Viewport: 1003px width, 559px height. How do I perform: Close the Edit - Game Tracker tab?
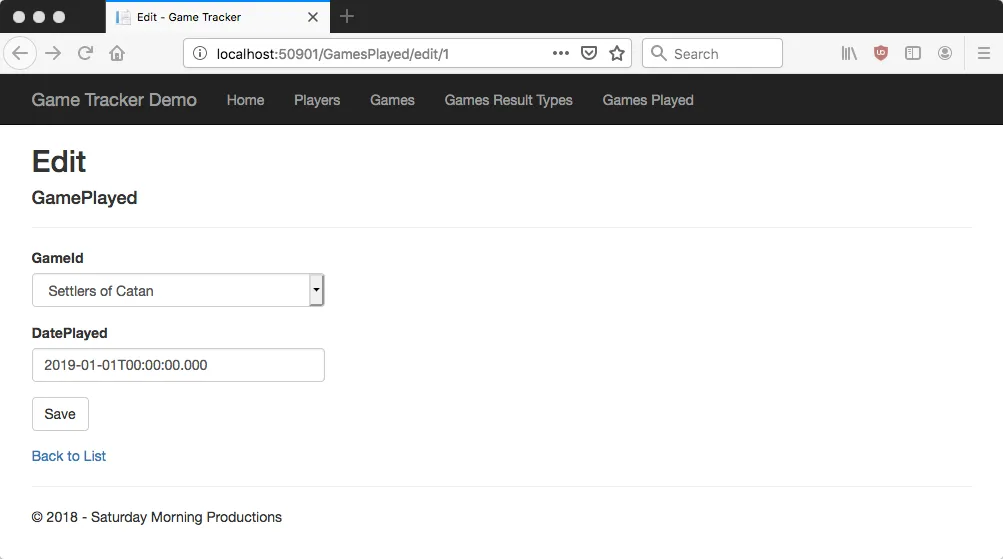(313, 17)
